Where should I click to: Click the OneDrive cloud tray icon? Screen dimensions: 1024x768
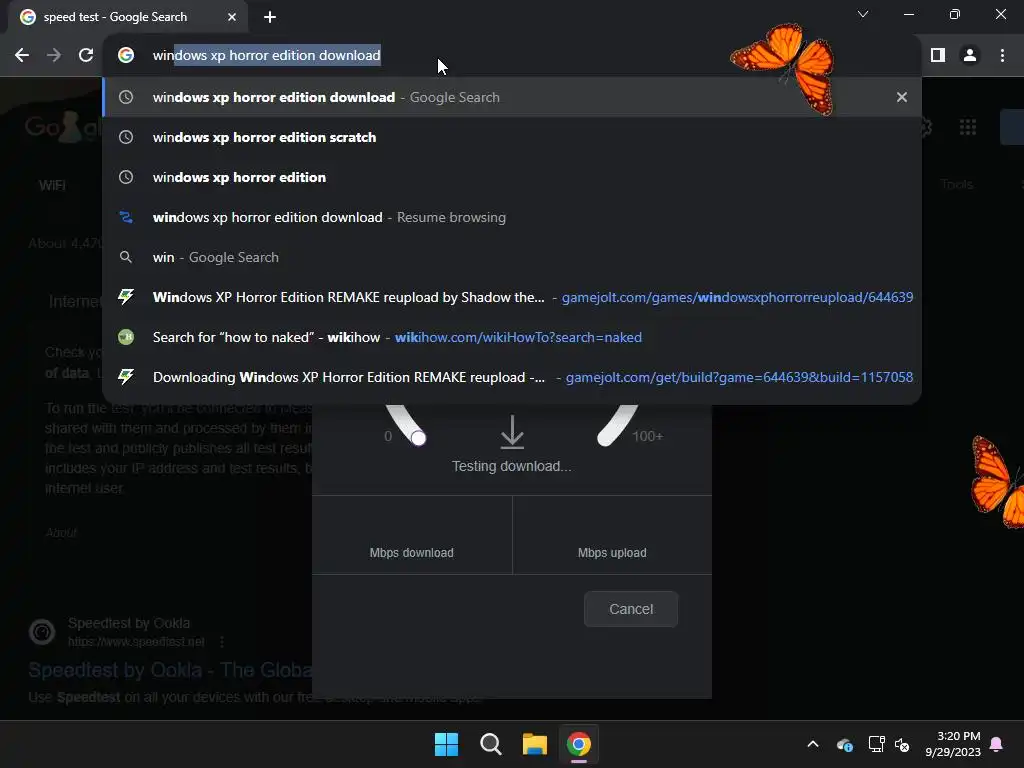(845, 744)
